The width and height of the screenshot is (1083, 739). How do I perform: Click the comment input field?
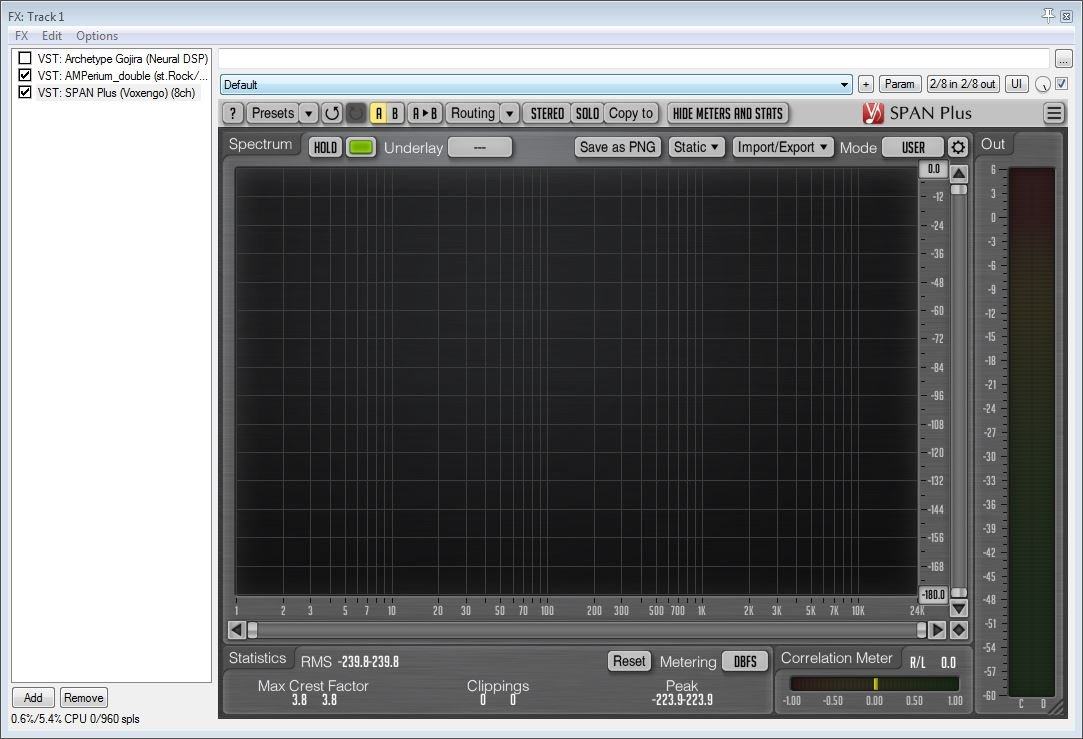(x=634, y=59)
